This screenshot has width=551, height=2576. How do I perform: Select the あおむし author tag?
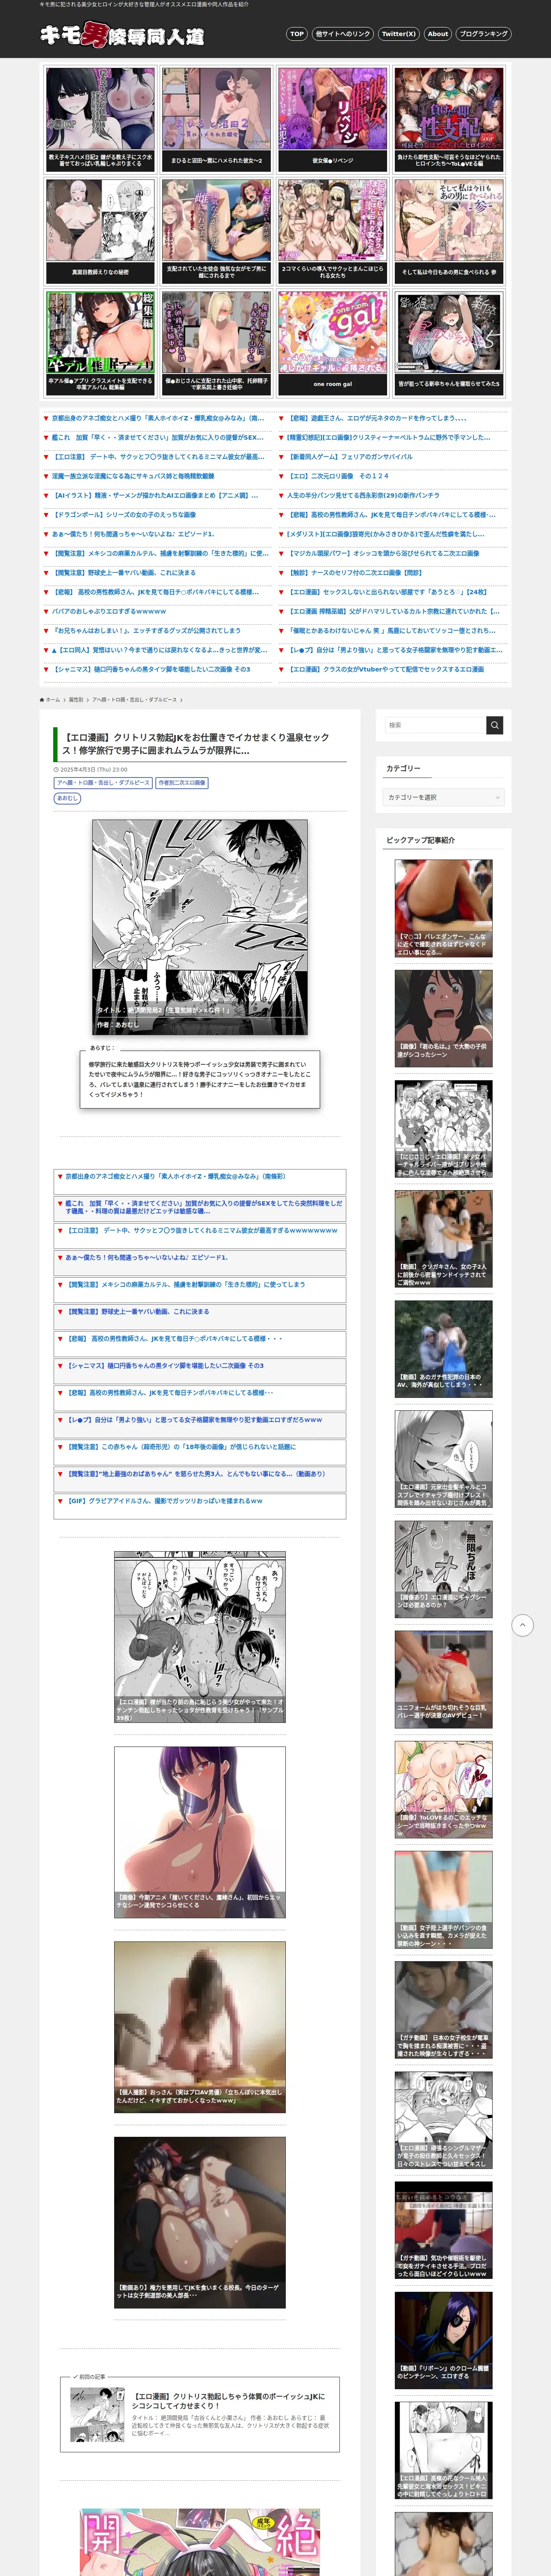(x=67, y=798)
